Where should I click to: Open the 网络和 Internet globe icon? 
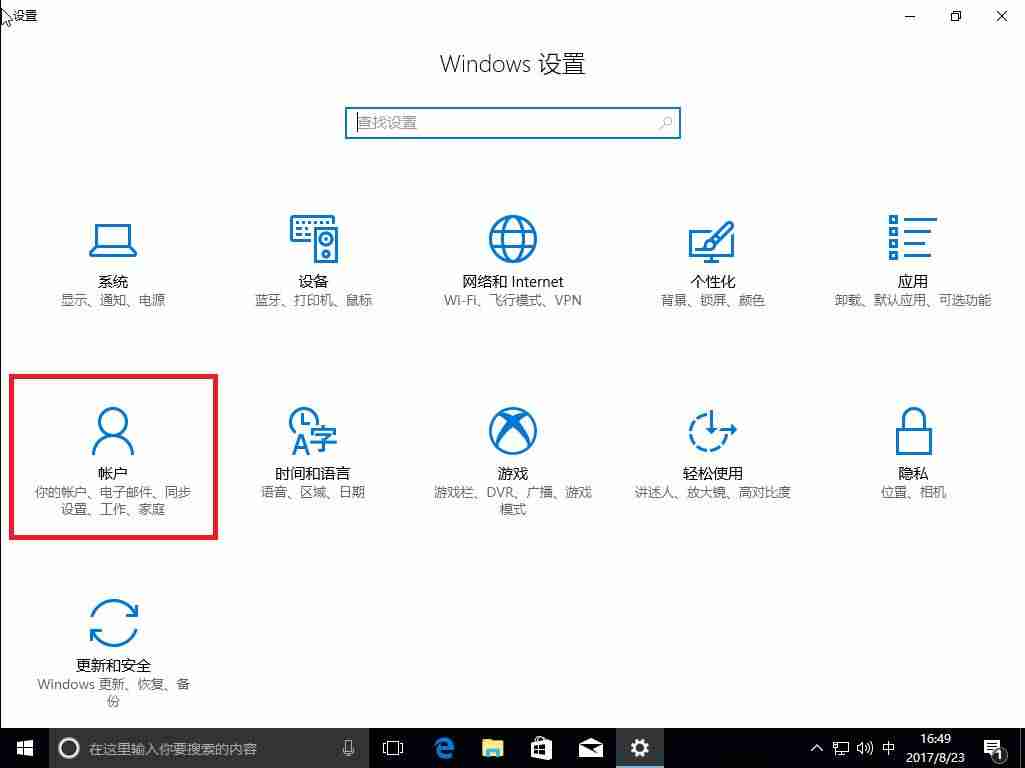click(x=512, y=239)
